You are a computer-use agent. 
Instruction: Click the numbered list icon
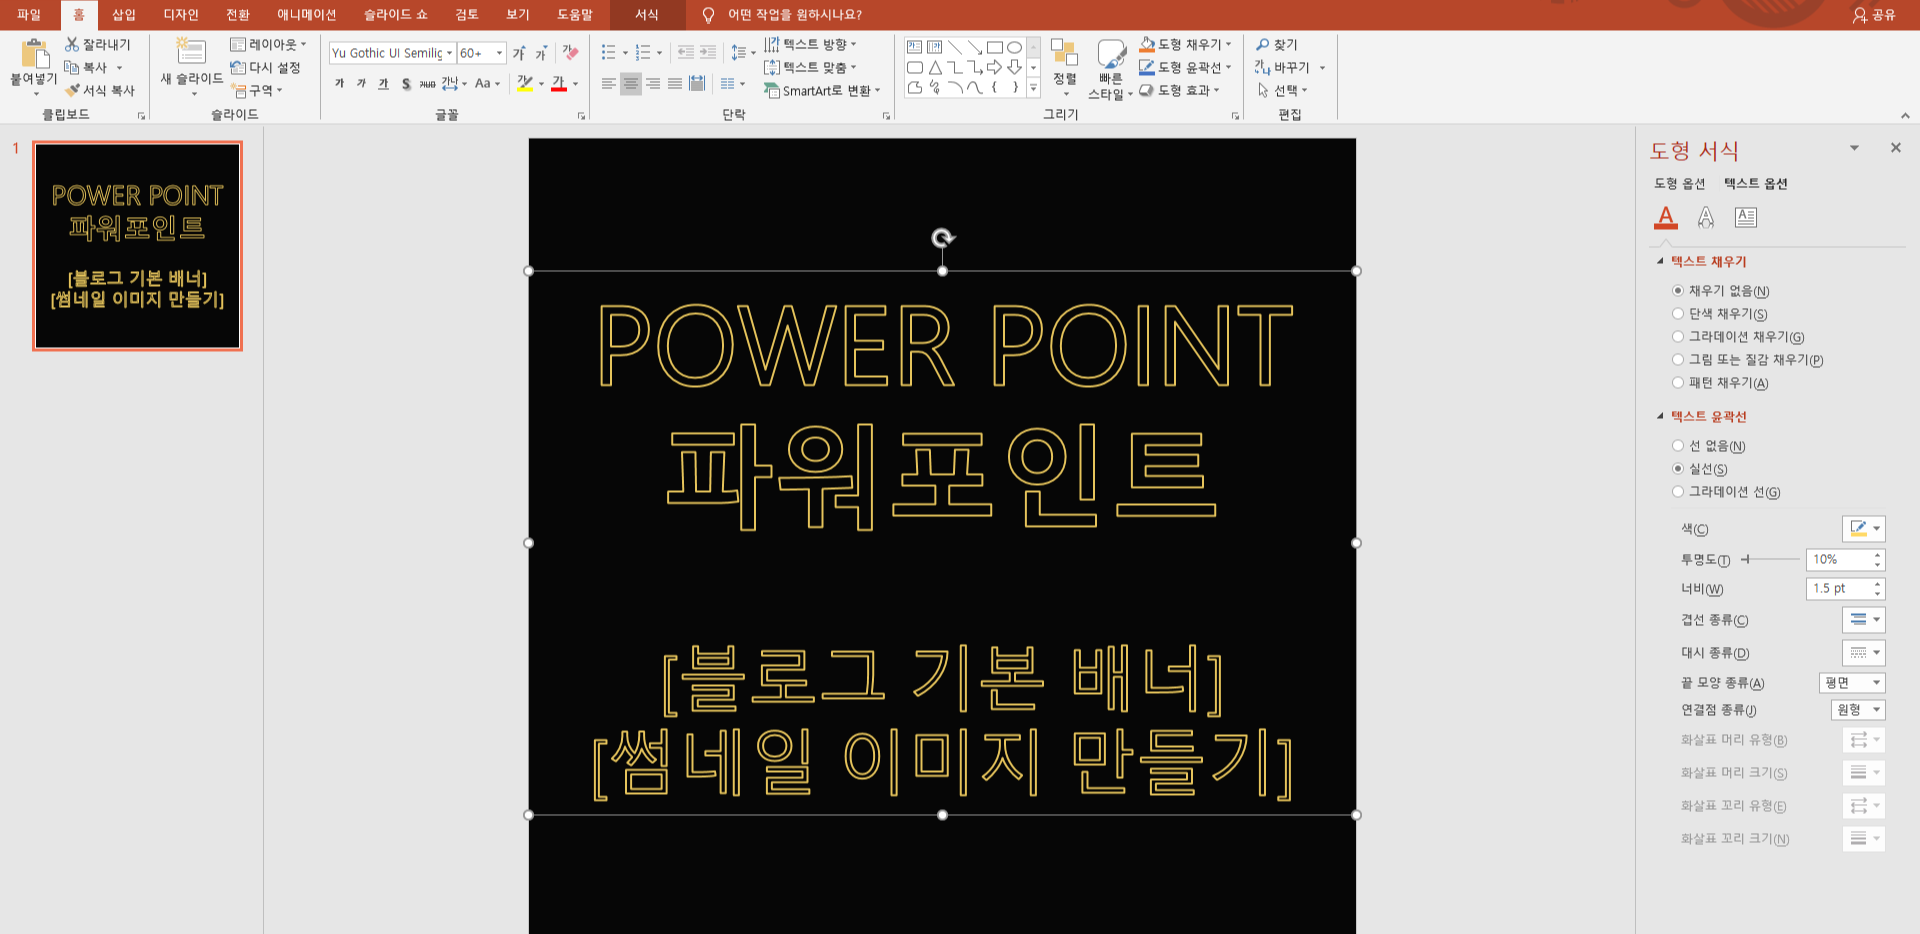(642, 52)
